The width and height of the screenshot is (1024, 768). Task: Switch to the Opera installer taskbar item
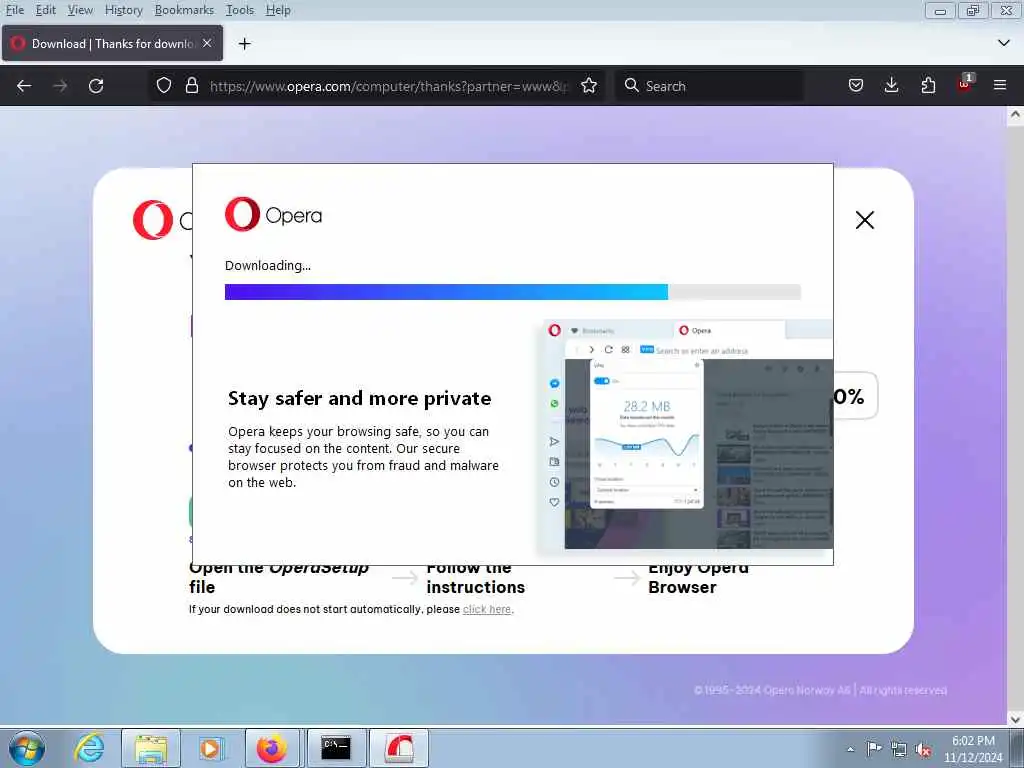(x=399, y=748)
